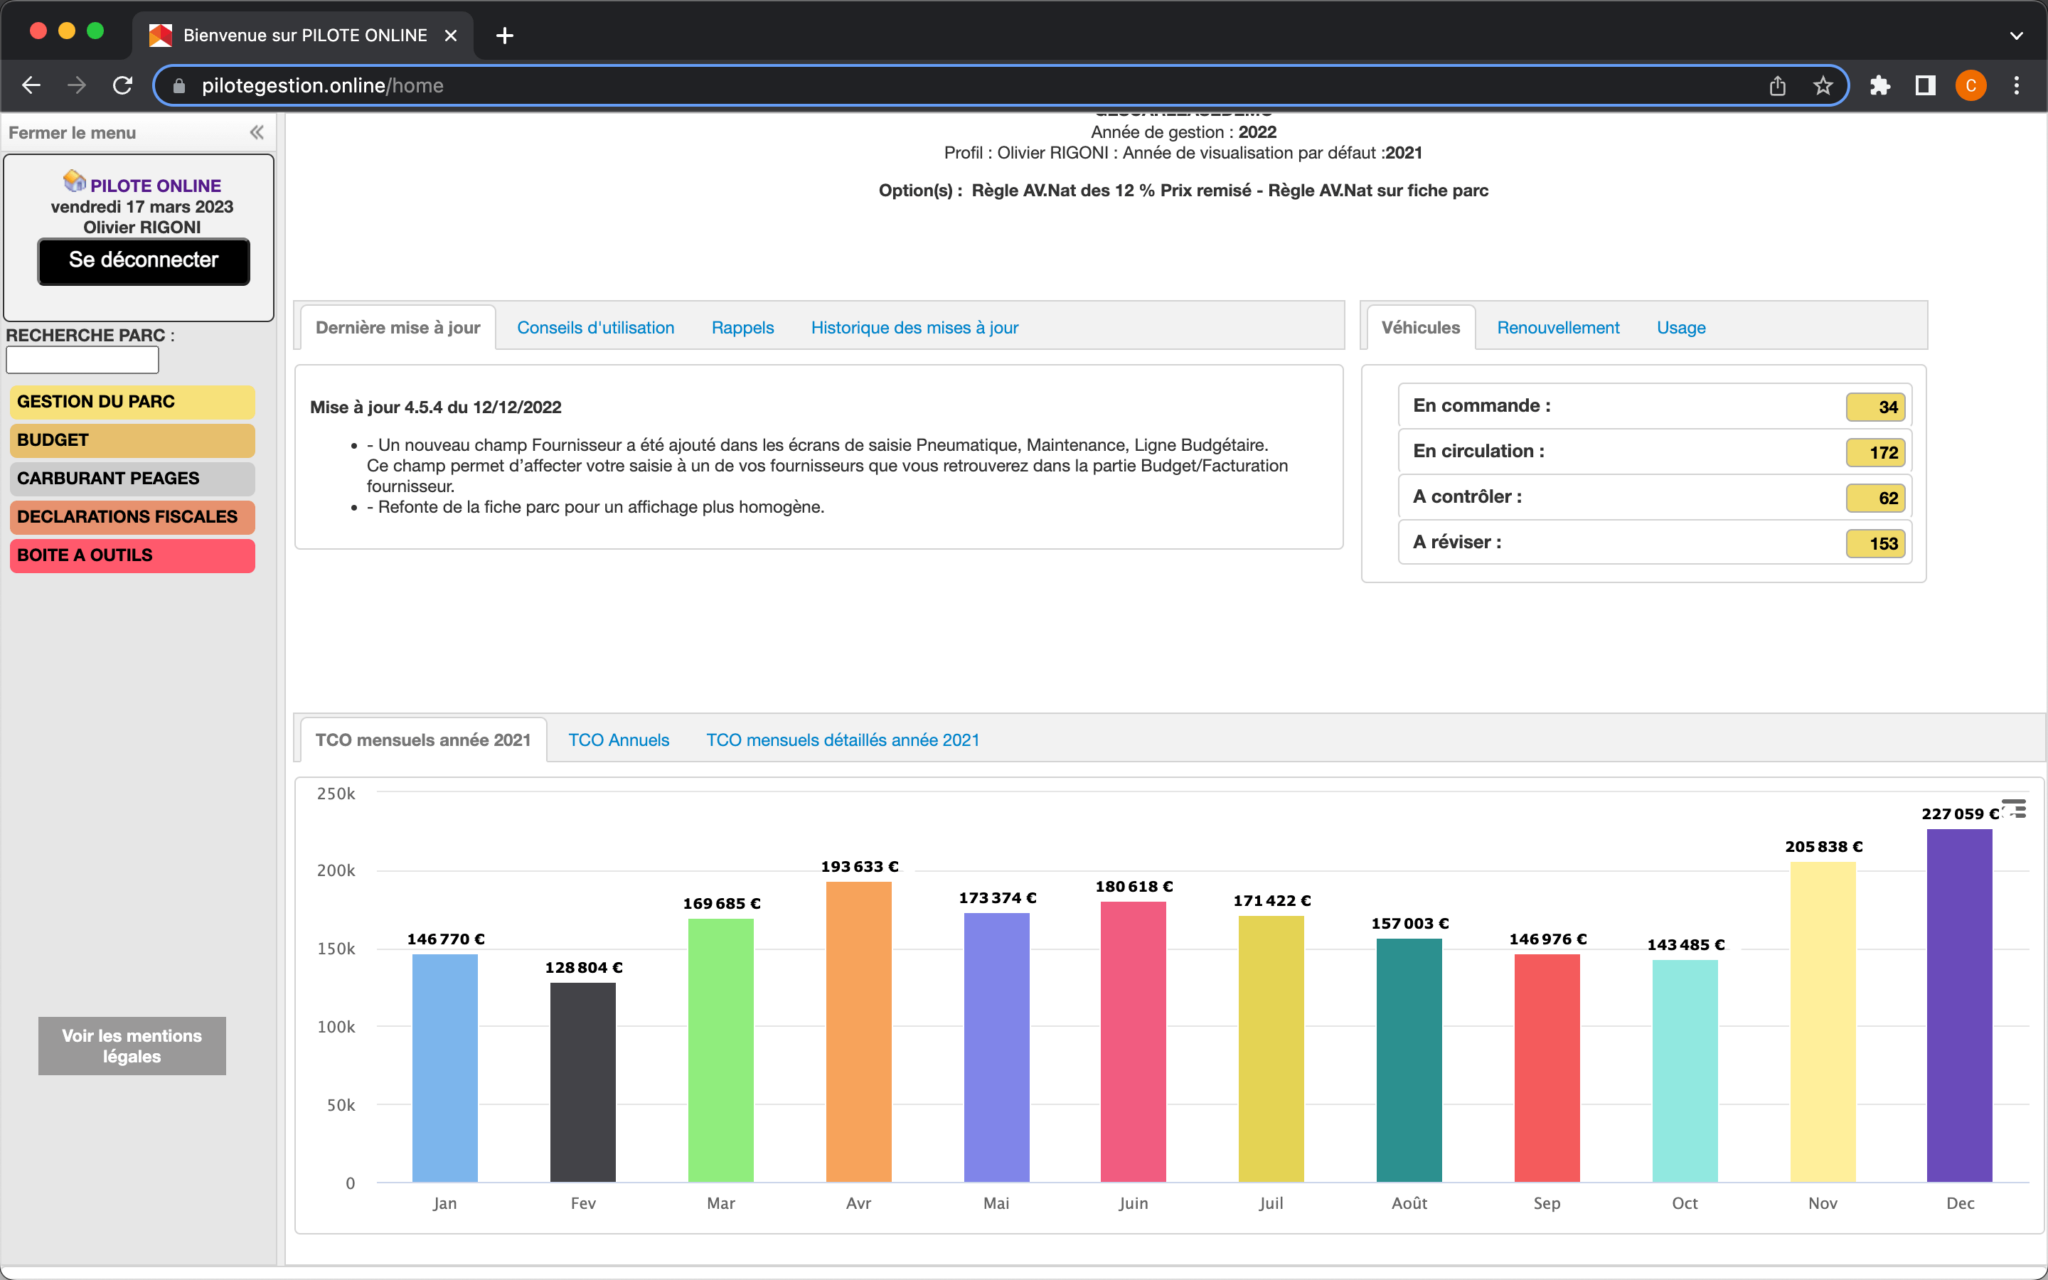Viewport: 2048px width, 1280px height.
Task: Focus the RECHERCHE PARC search field
Action: (83, 360)
